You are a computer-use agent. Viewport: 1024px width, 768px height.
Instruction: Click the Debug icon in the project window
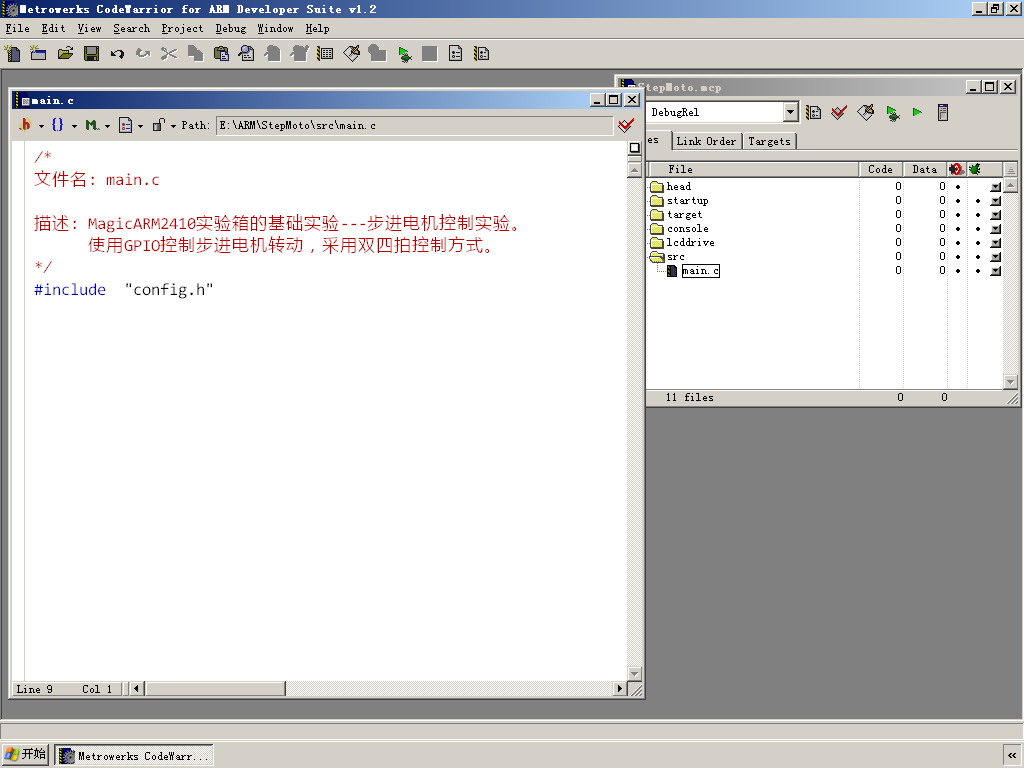tap(893, 113)
